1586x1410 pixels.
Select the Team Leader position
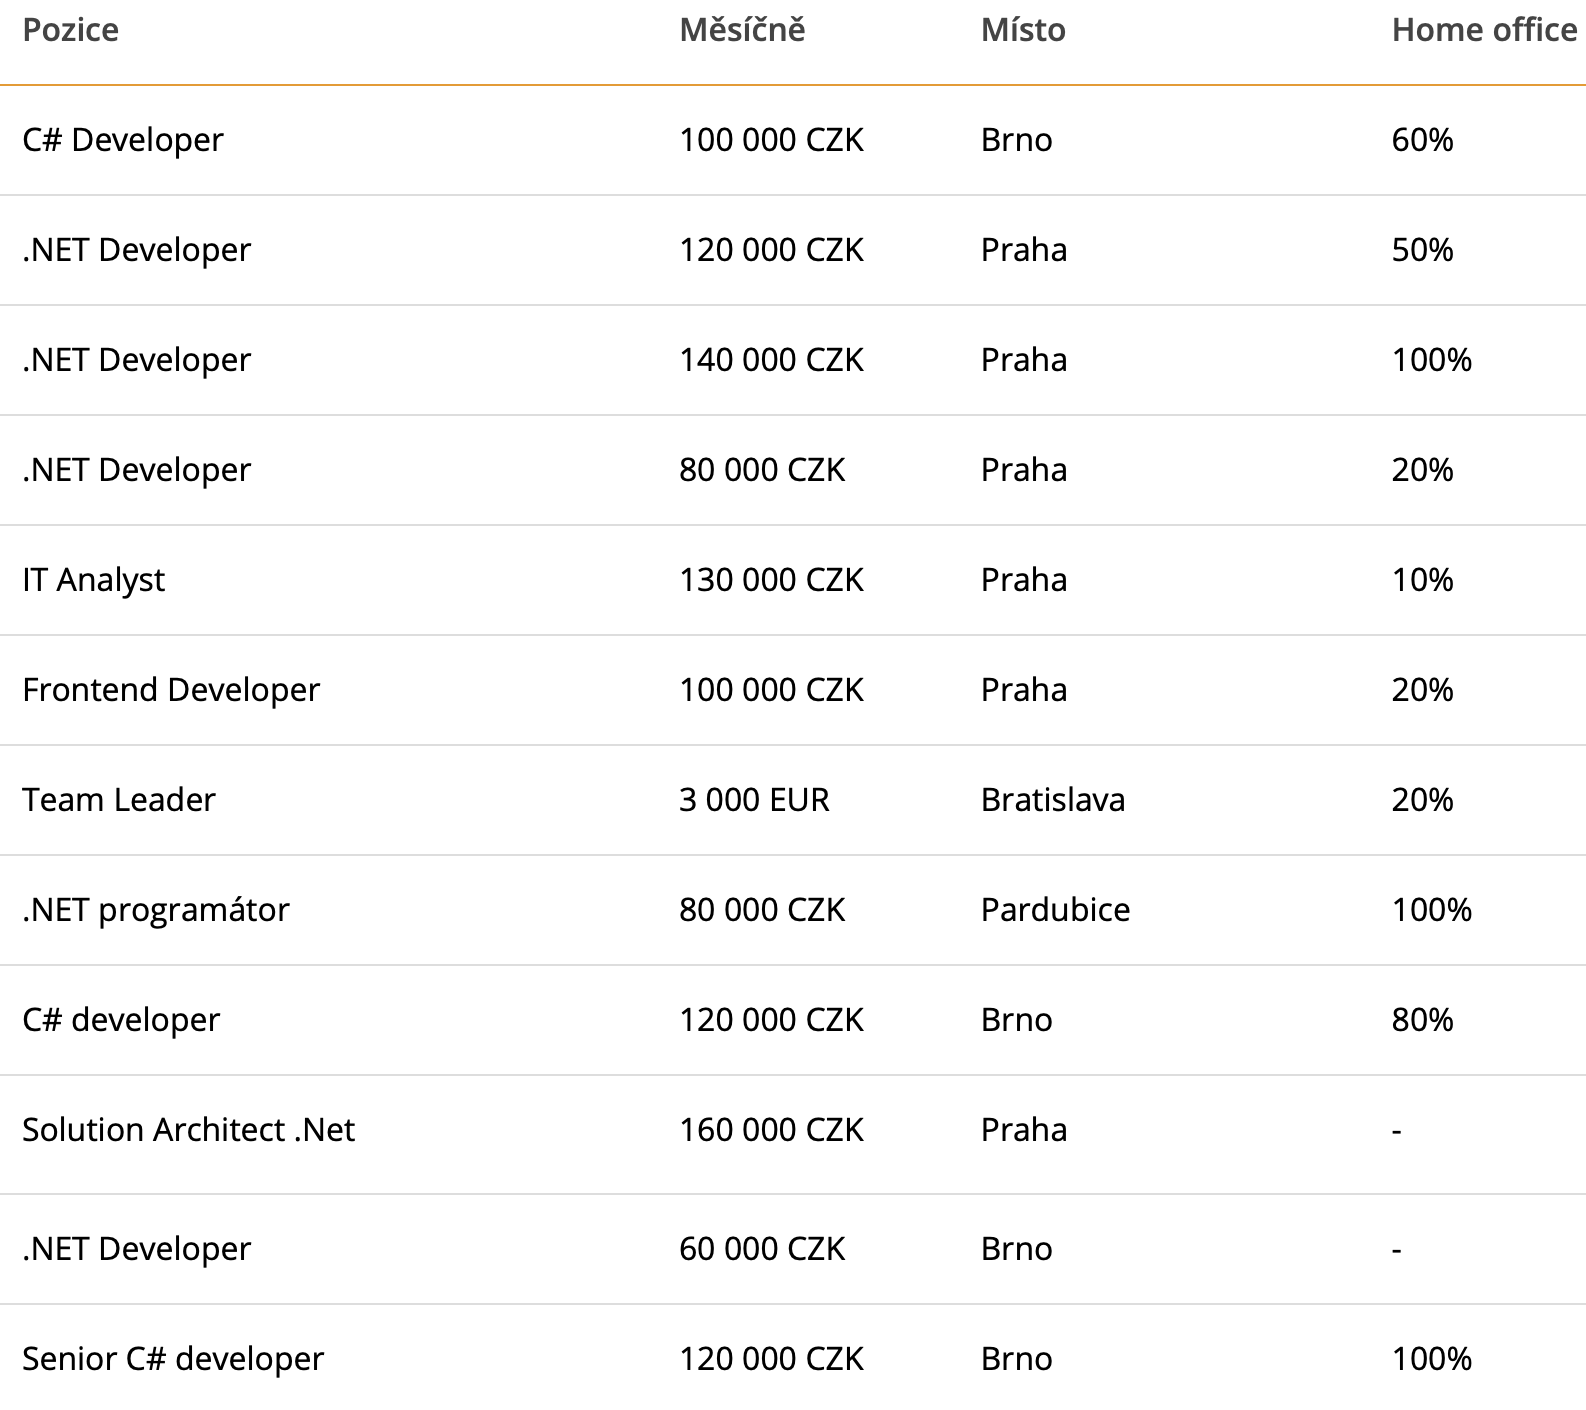pyautogui.click(x=118, y=800)
